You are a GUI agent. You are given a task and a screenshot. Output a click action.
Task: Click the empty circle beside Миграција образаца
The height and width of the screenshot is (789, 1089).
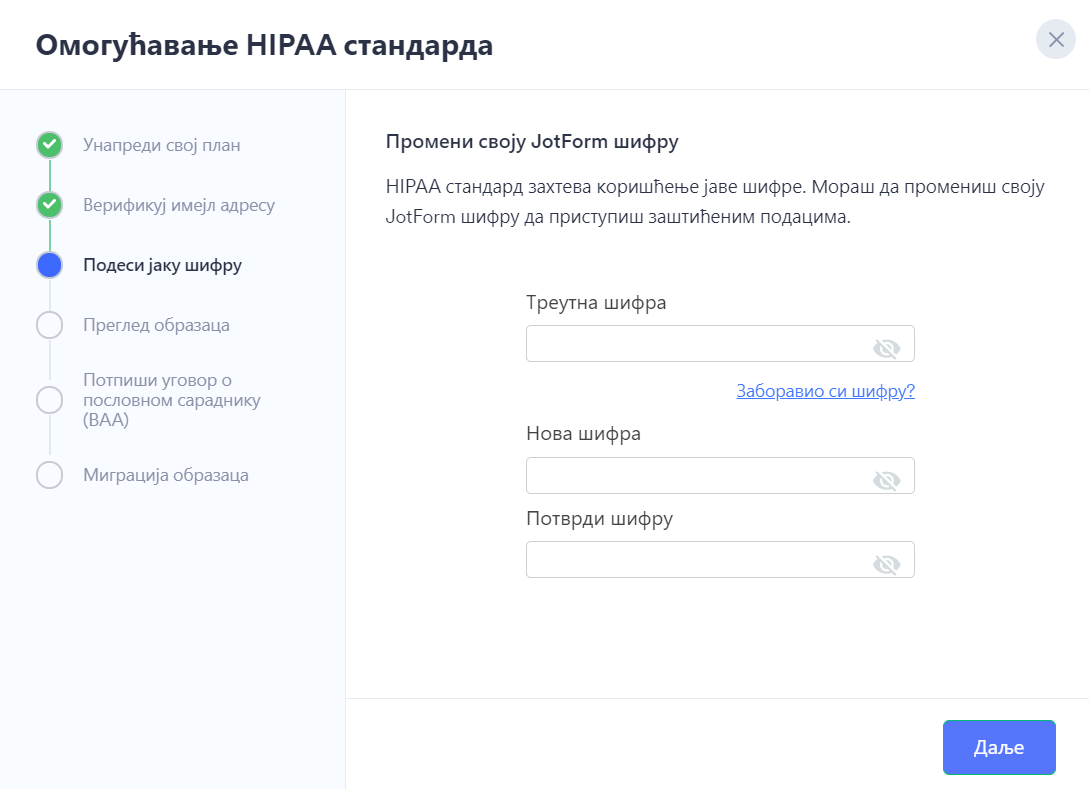click(49, 475)
